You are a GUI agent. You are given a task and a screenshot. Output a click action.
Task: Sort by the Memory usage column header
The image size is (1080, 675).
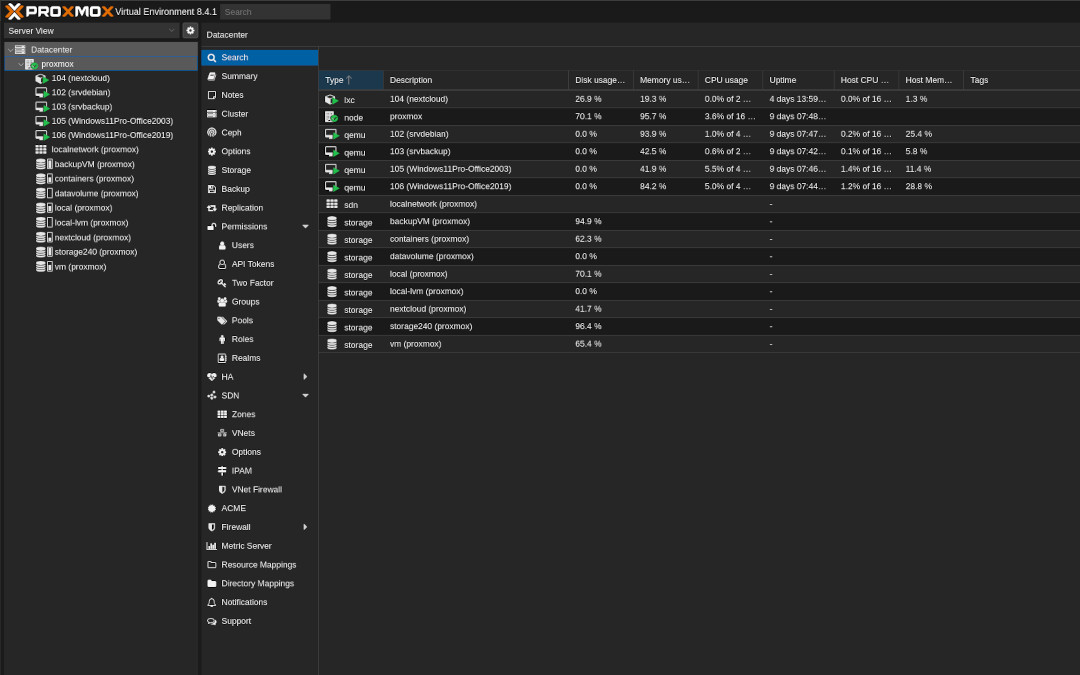pyautogui.click(x=665, y=80)
